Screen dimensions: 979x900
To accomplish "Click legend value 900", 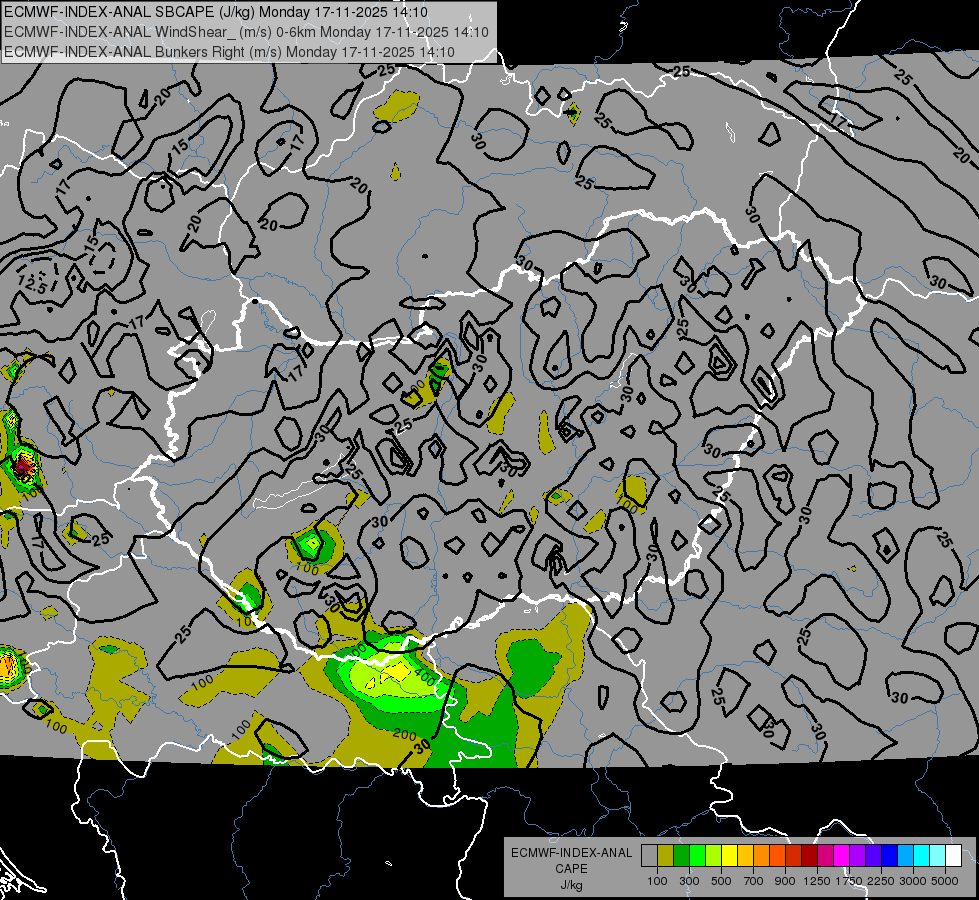I will click(x=785, y=881).
